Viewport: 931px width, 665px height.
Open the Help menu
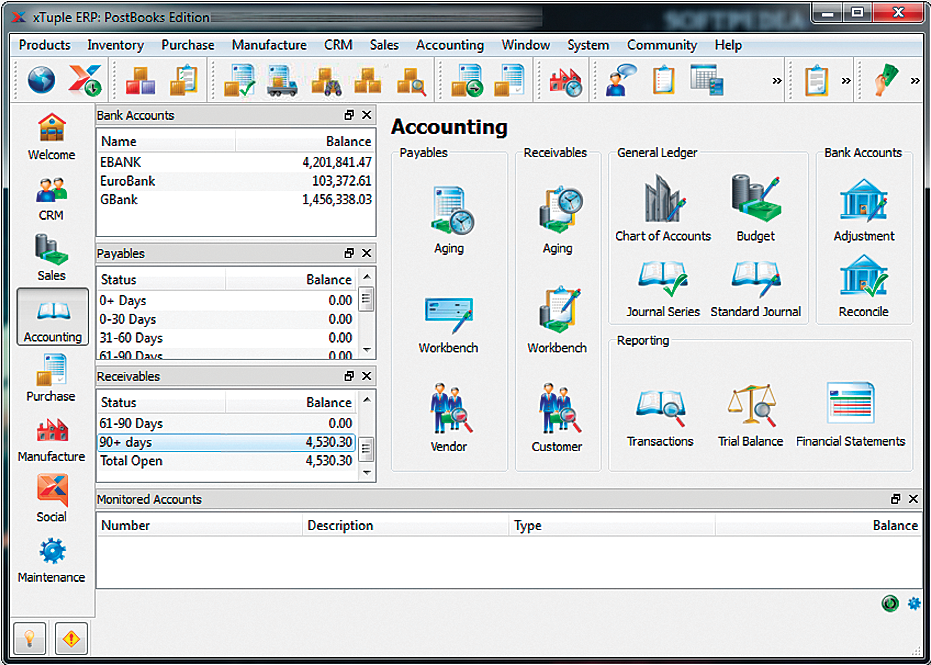(729, 45)
